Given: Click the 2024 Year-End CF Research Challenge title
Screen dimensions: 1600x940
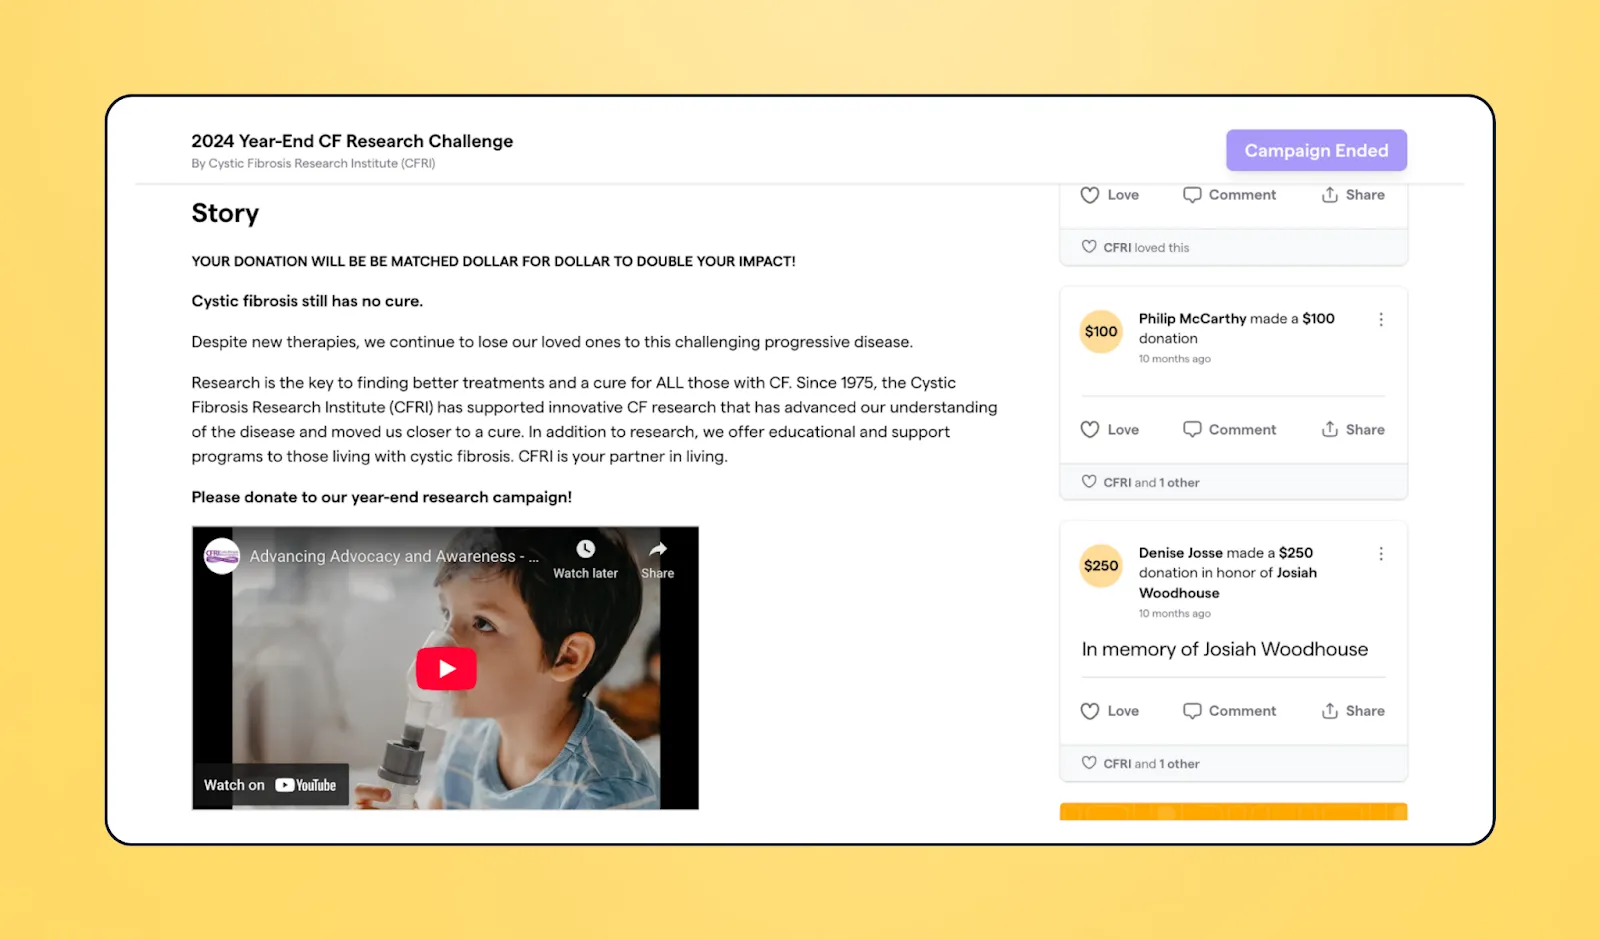Looking at the screenshot, I should pyautogui.click(x=352, y=141).
